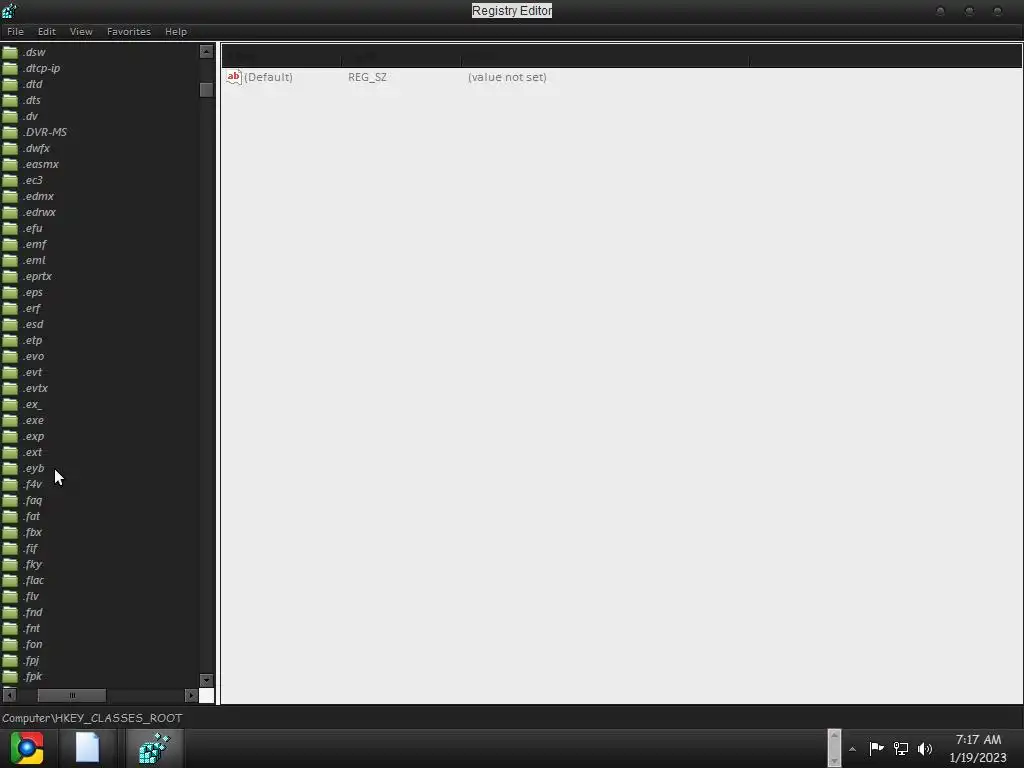The height and width of the screenshot is (768, 1024).
Task: Select the .evo registry key
Action: point(33,356)
